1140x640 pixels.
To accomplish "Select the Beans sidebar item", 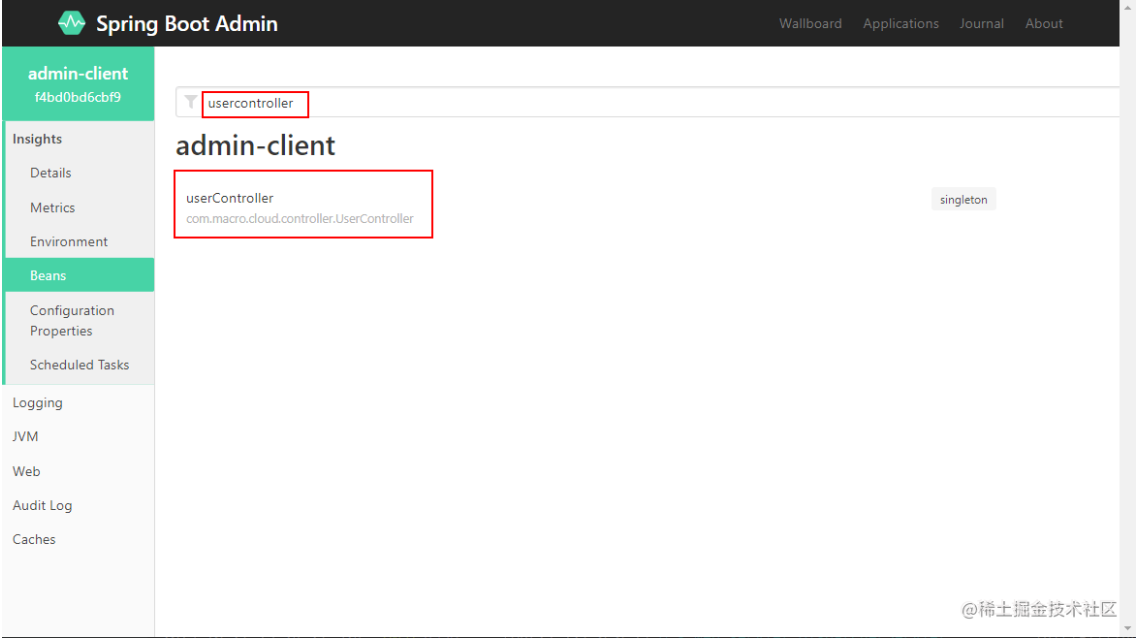I will coord(79,275).
